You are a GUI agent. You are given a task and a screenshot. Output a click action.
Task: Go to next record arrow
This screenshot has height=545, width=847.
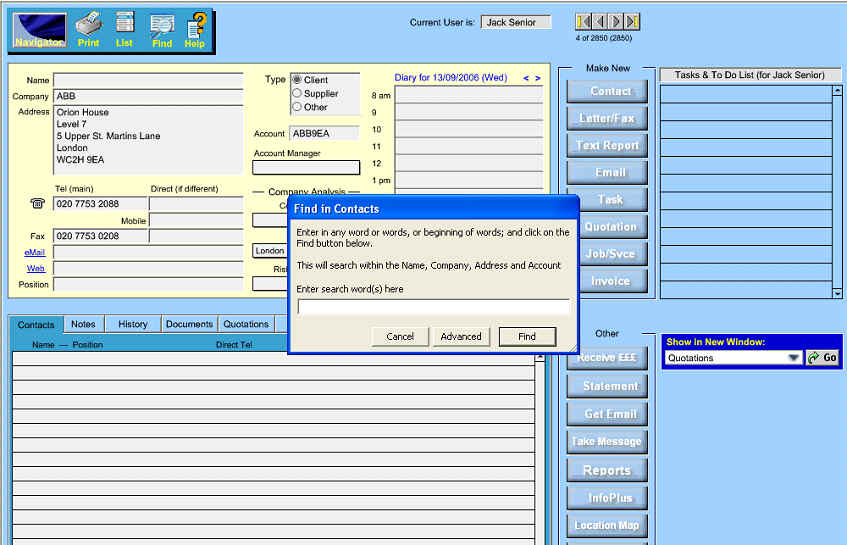coord(616,22)
